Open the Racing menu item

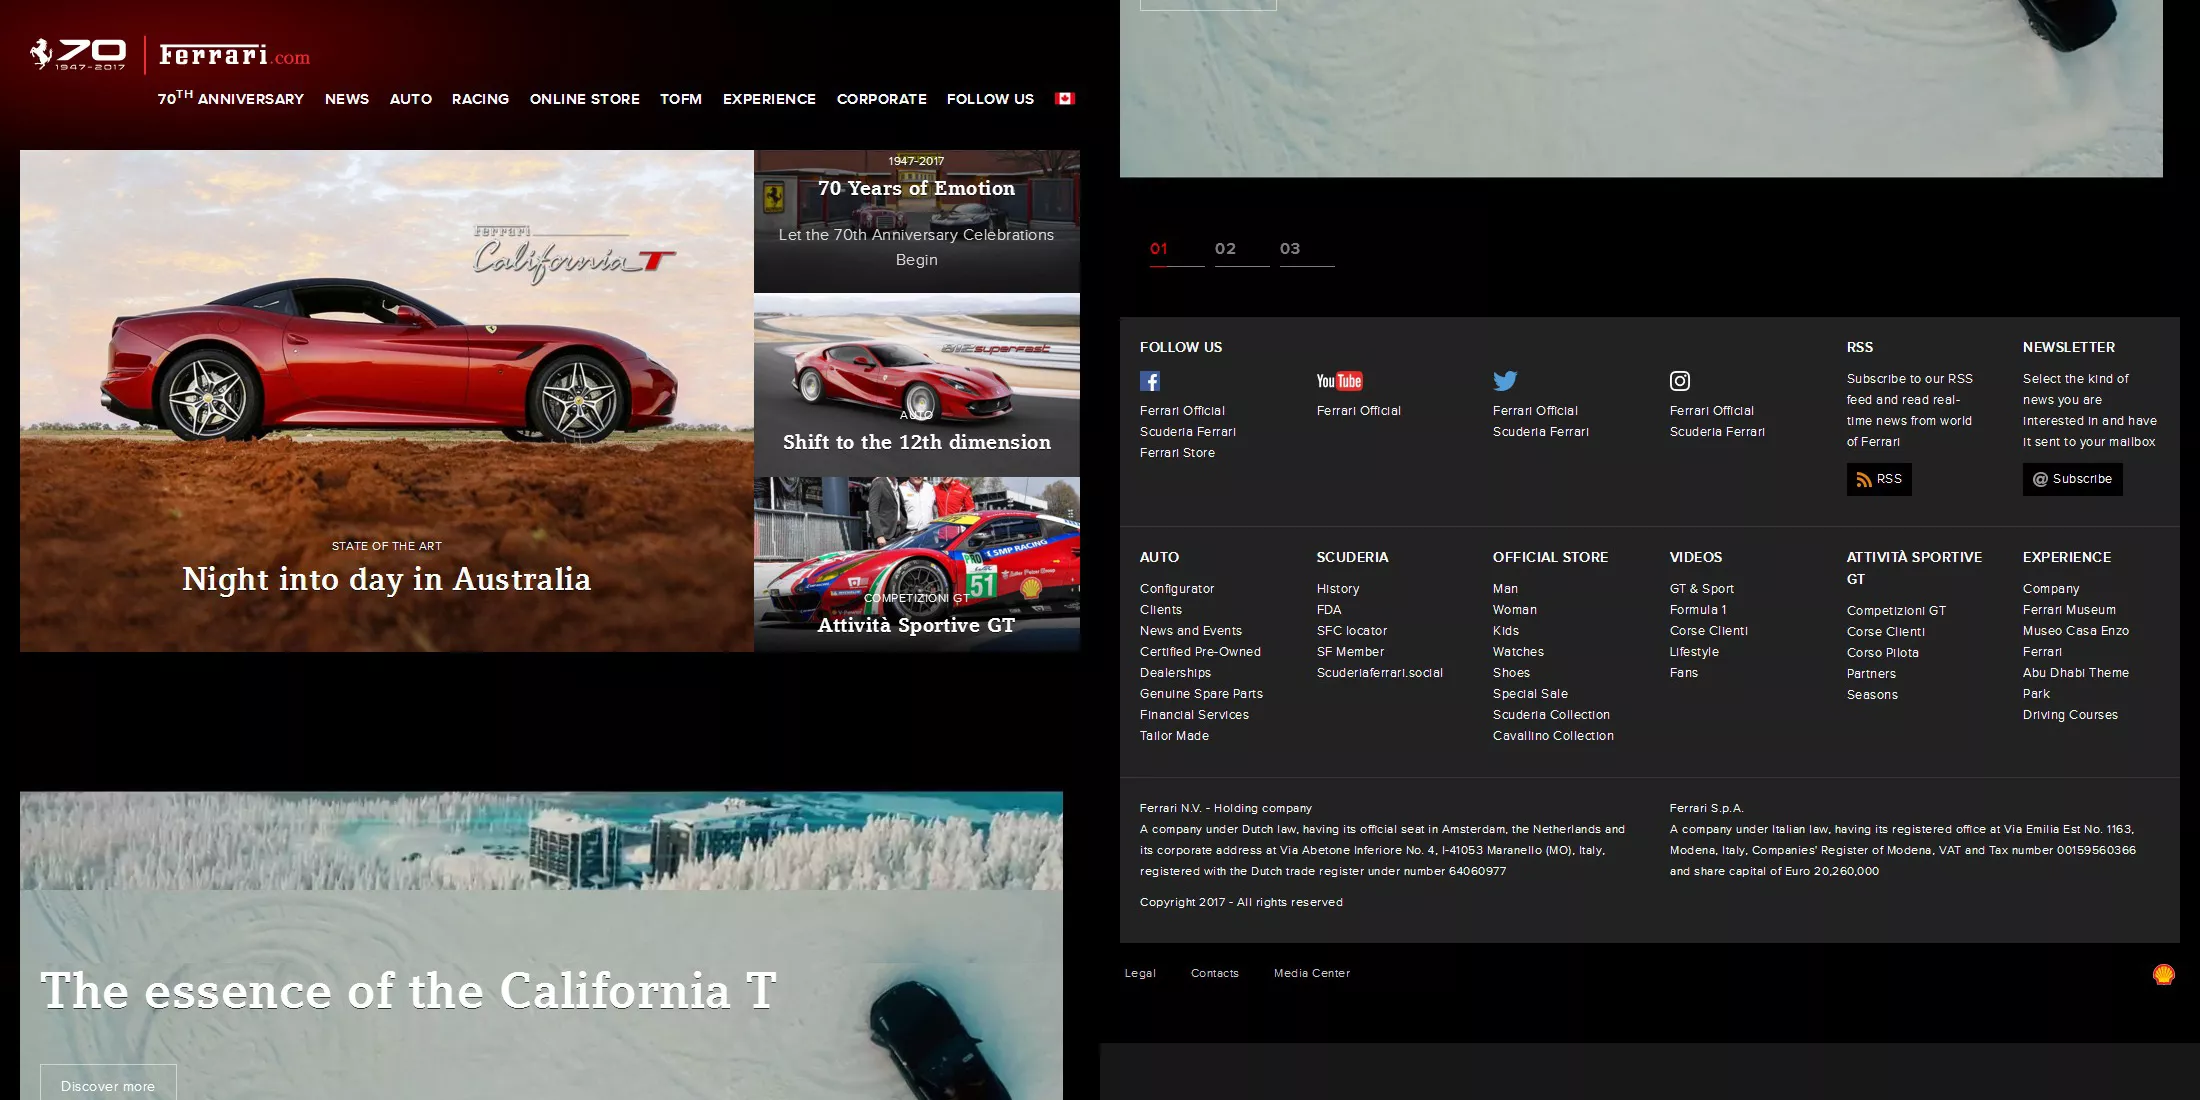click(480, 99)
